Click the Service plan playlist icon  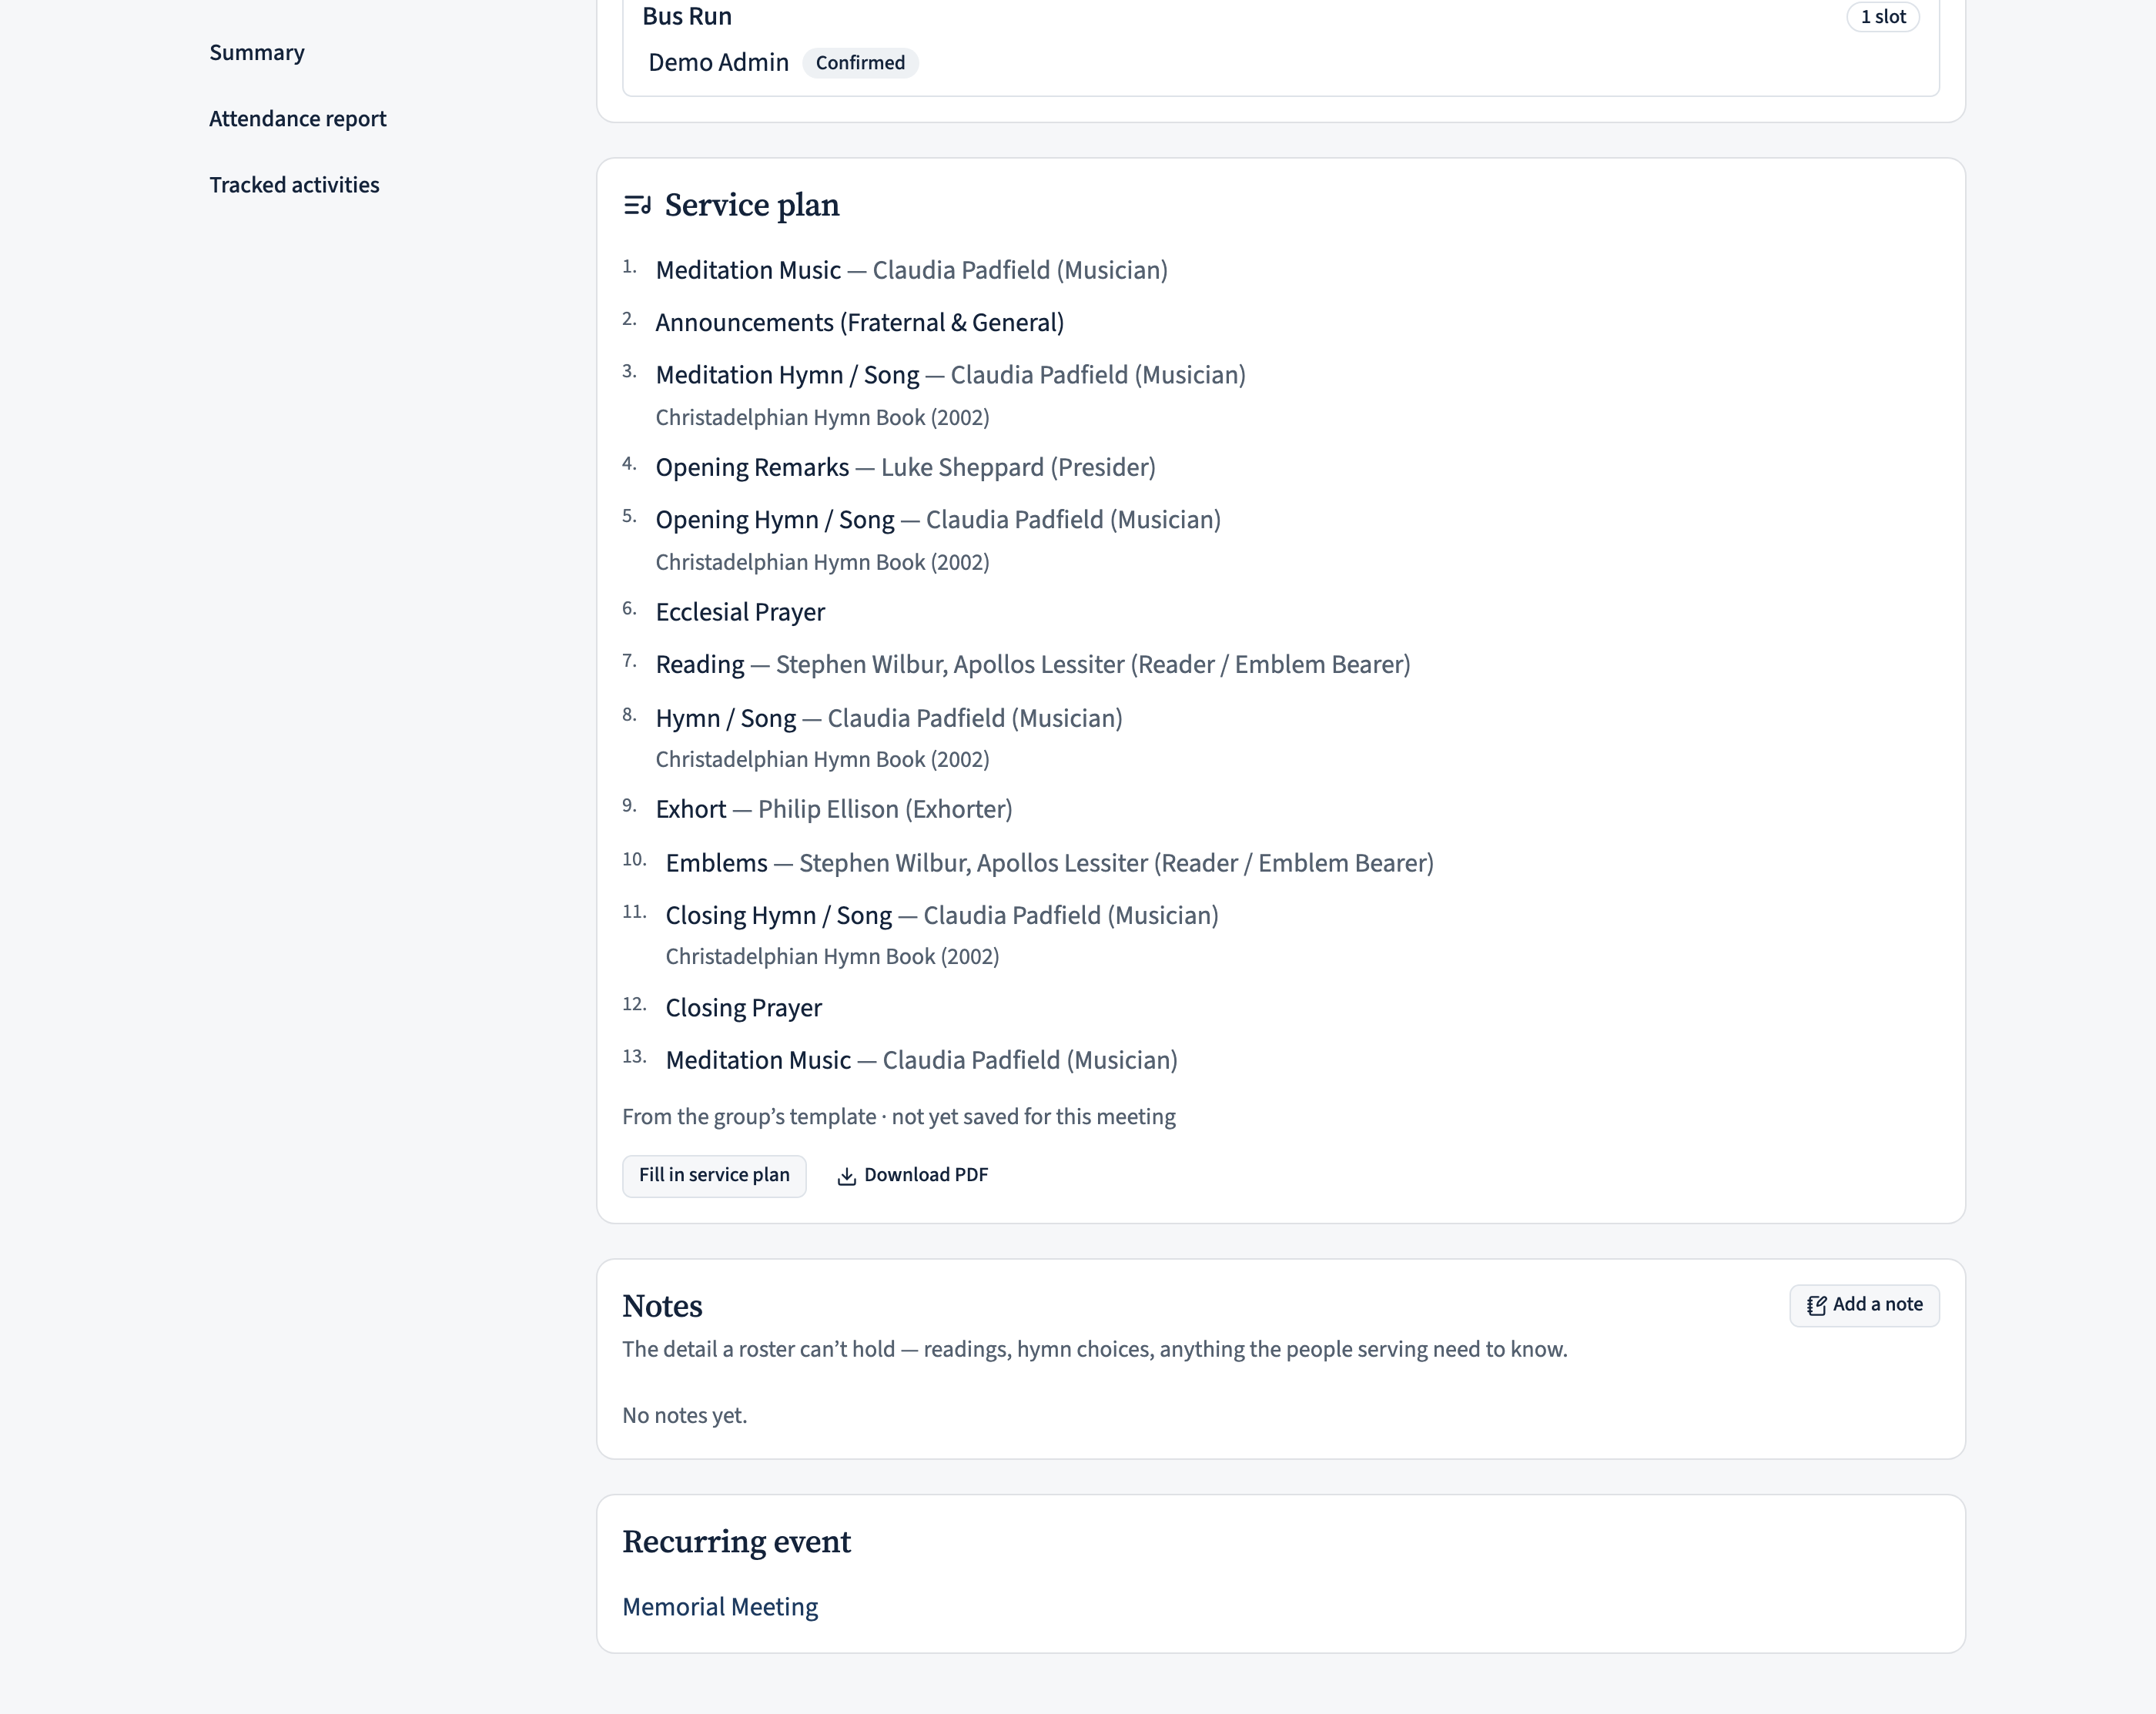(x=637, y=205)
